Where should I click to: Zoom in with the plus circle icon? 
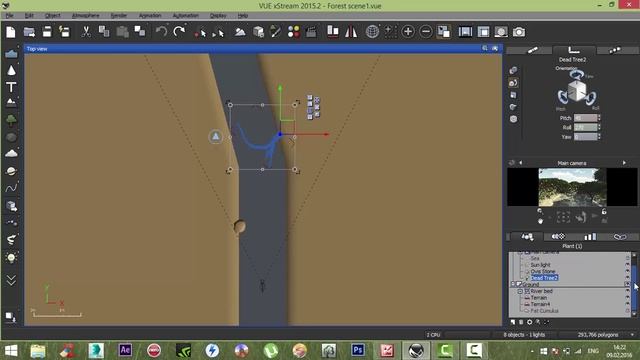pos(408,32)
